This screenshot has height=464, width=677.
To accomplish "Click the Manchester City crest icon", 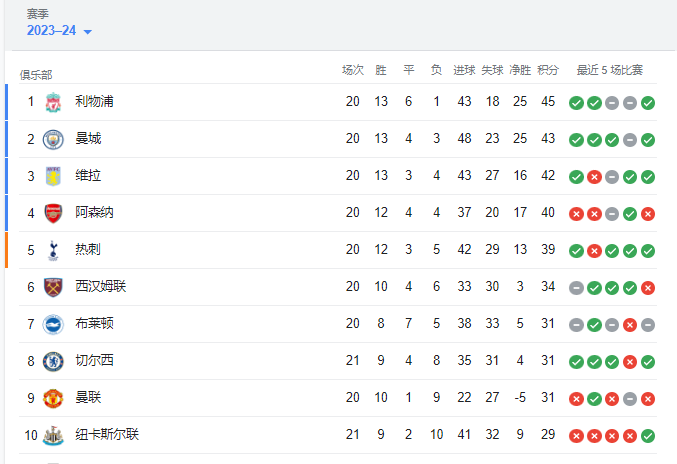I will [x=53, y=139].
